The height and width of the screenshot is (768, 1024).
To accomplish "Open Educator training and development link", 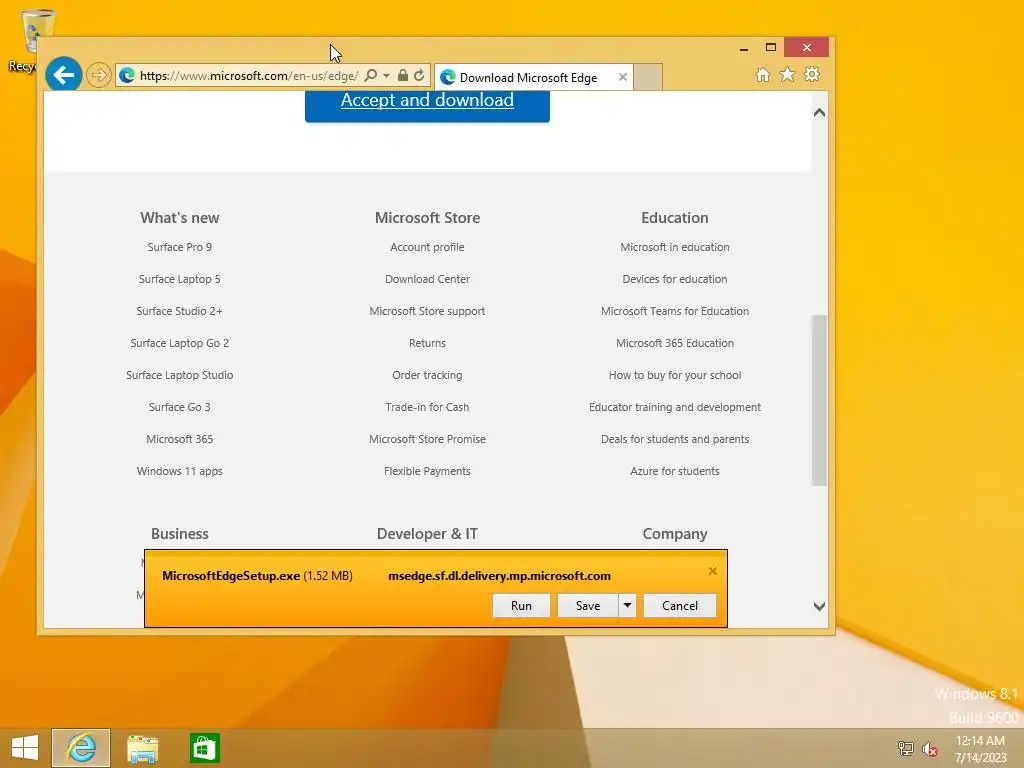I will coord(675,407).
